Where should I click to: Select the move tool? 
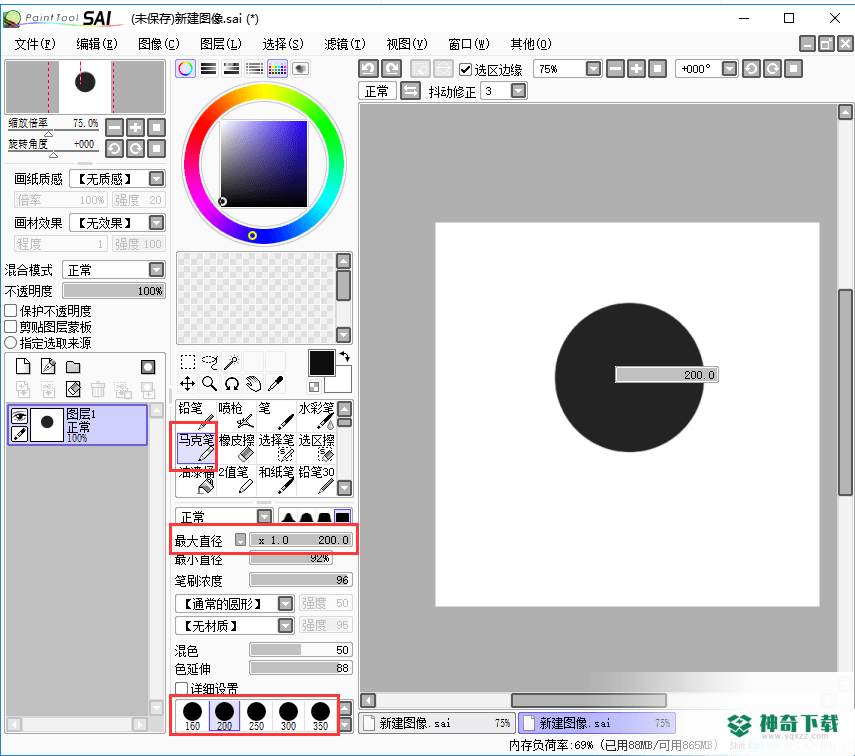coord(188,384)
